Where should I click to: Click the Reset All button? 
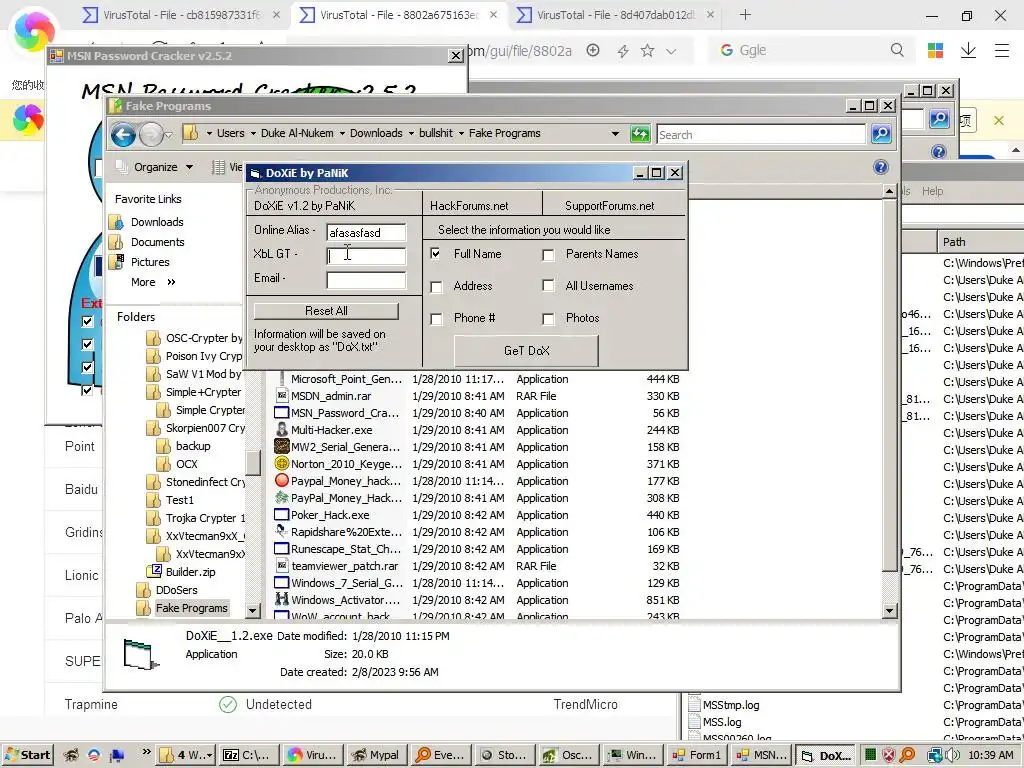tap(326, 311)
